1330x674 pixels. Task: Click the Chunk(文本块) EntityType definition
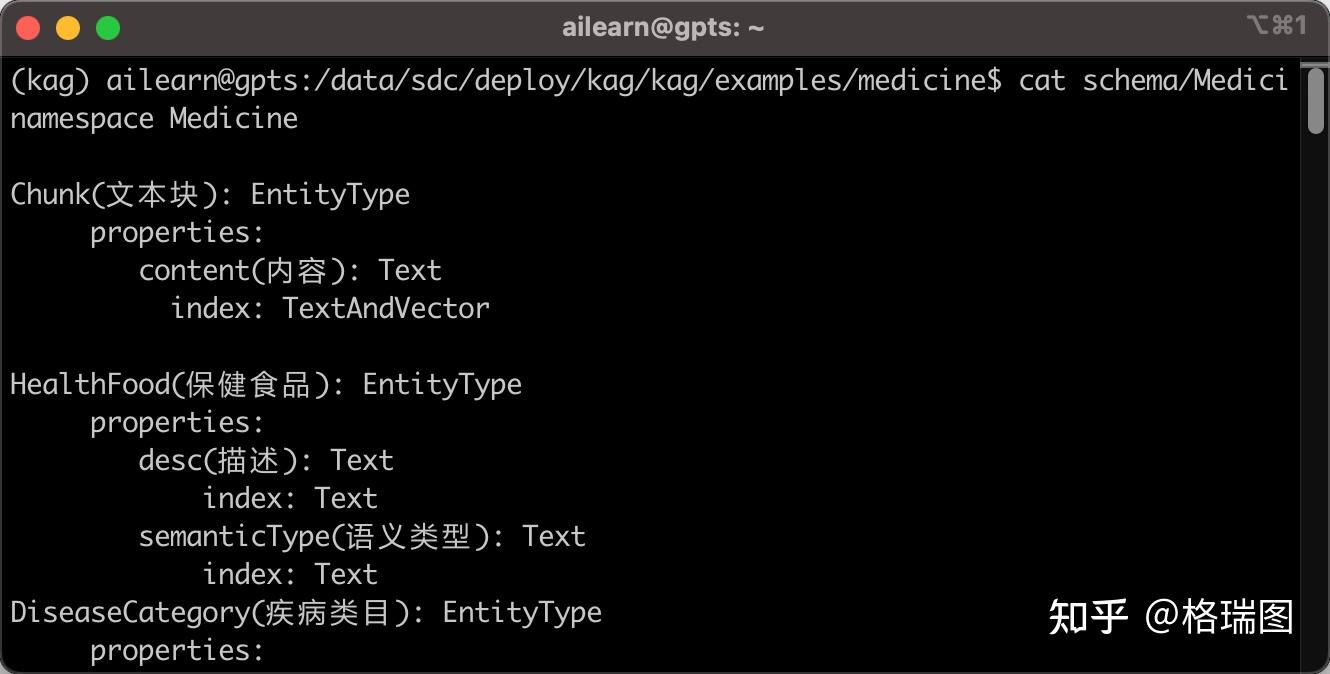click(209, 194)
